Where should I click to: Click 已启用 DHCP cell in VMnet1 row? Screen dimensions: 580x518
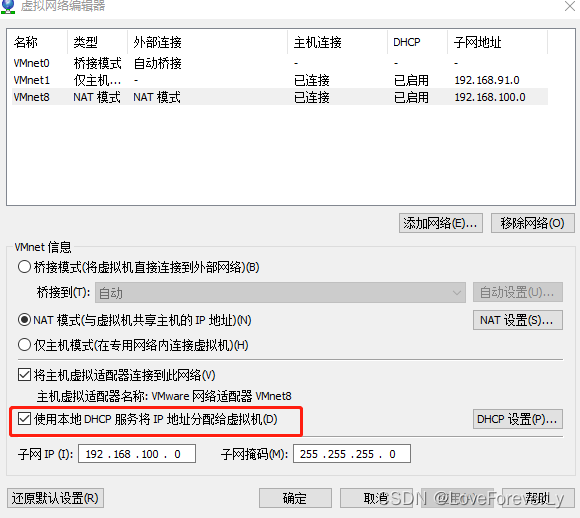(411, 80)
